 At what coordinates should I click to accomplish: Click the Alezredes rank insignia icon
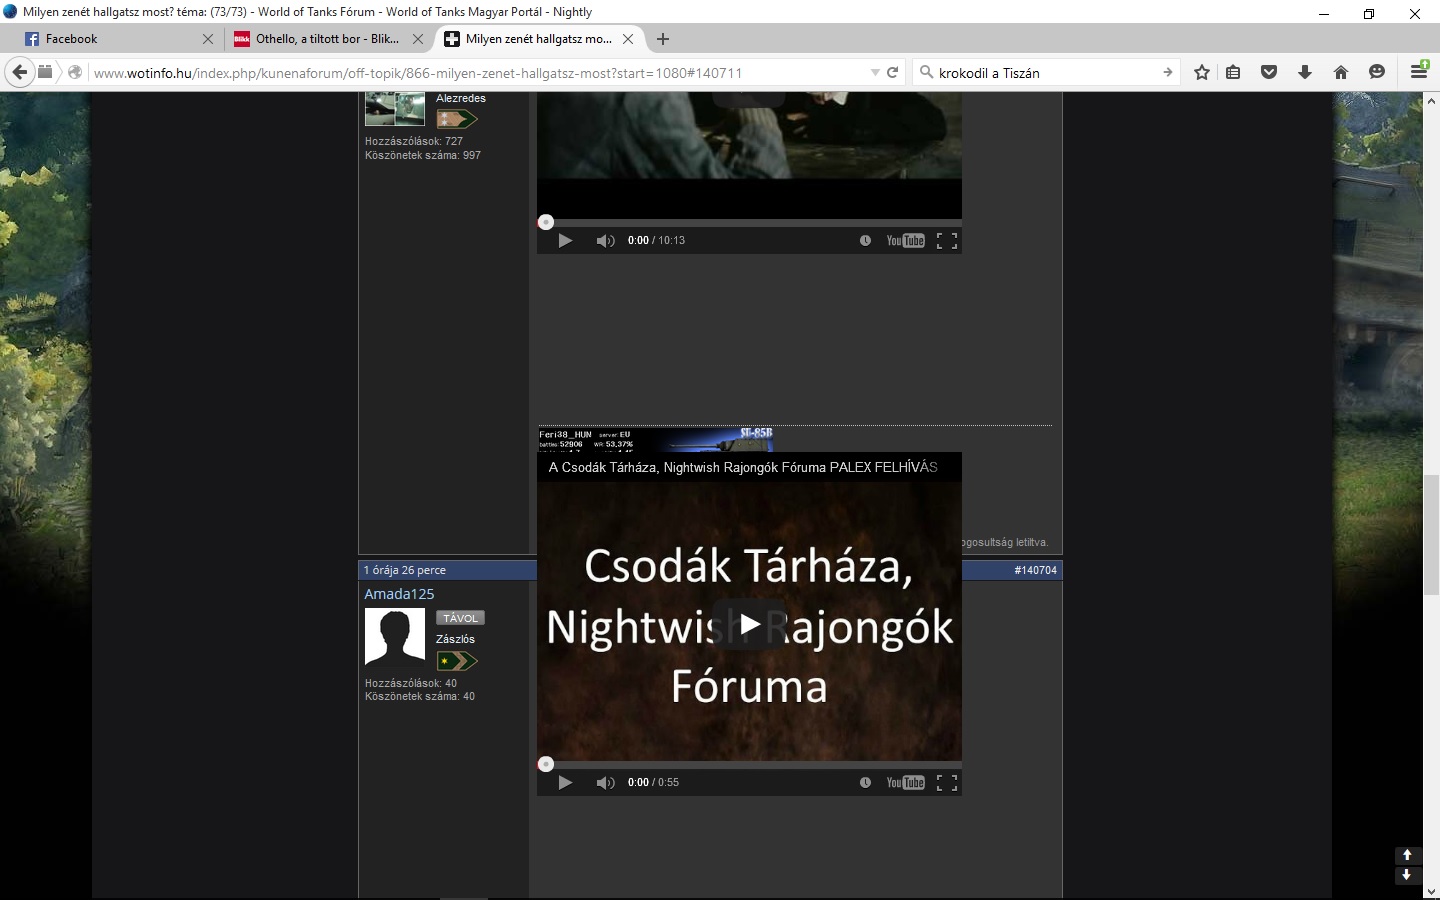tap(457, 119)
